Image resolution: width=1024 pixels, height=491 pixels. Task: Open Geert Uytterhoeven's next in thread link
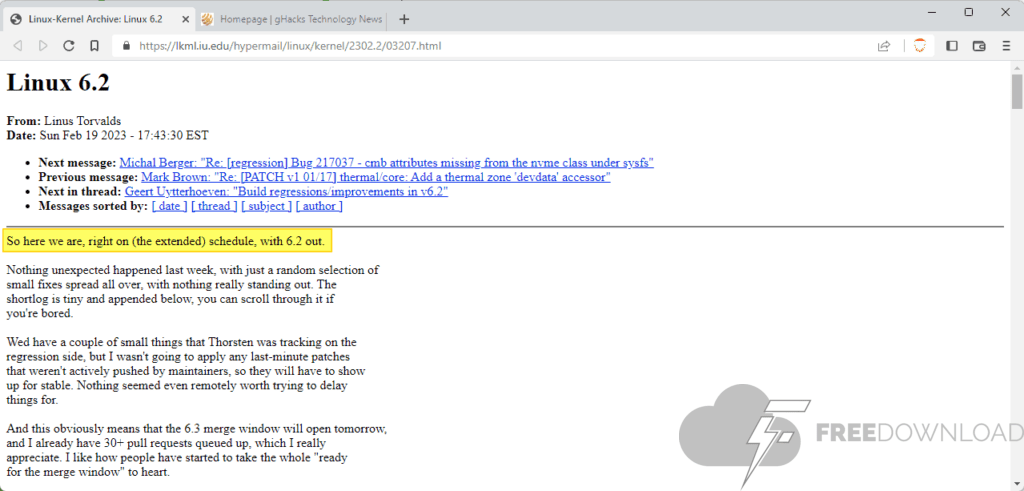(x=286, y=191)
